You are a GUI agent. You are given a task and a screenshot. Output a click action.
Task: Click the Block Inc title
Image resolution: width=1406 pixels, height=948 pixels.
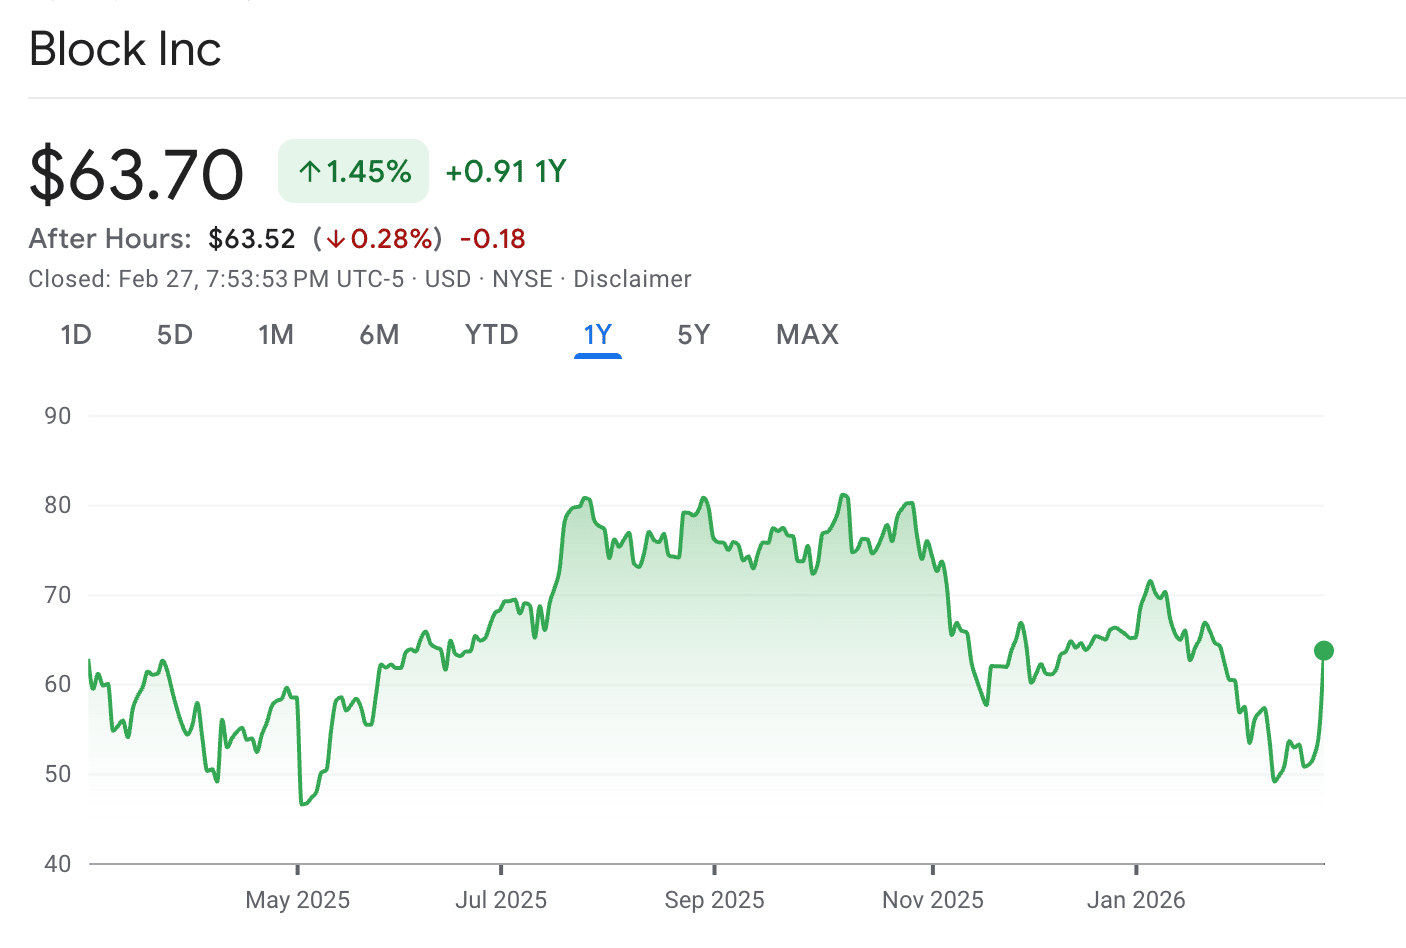pos(125,49)
